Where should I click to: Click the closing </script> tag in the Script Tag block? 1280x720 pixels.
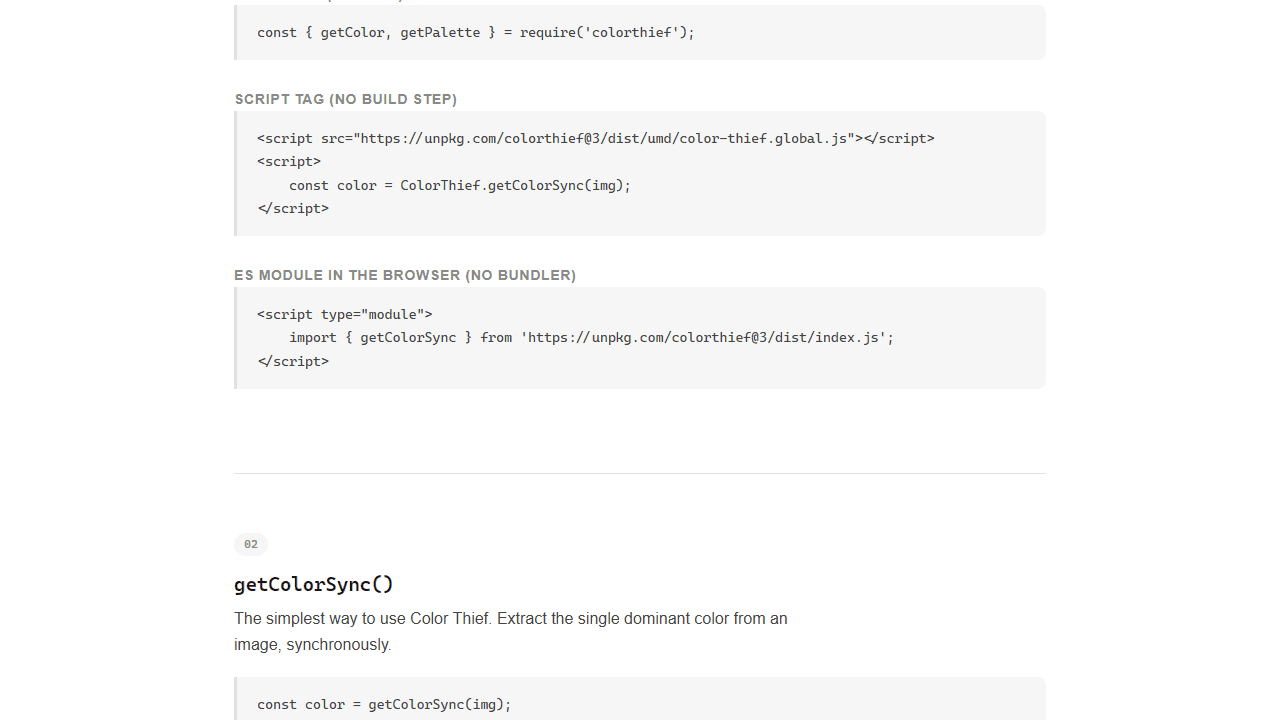click(293, 208)
